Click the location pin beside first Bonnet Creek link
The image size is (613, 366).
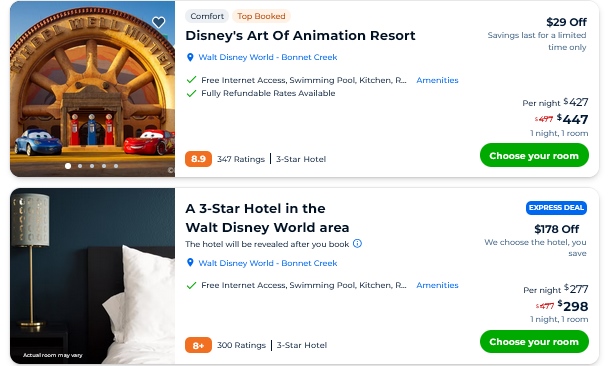190,57
